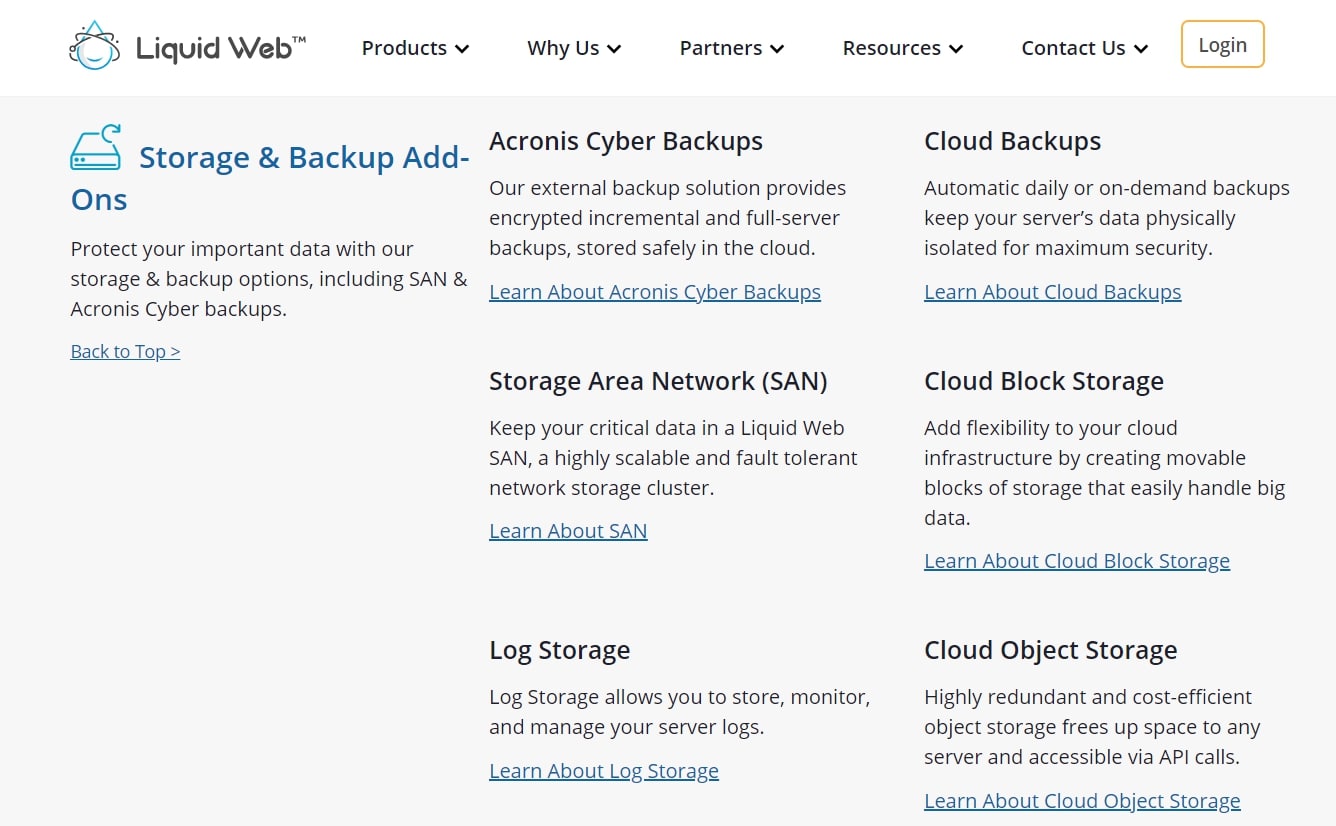Click the Liquid Web wordmark text

[221, 47]
